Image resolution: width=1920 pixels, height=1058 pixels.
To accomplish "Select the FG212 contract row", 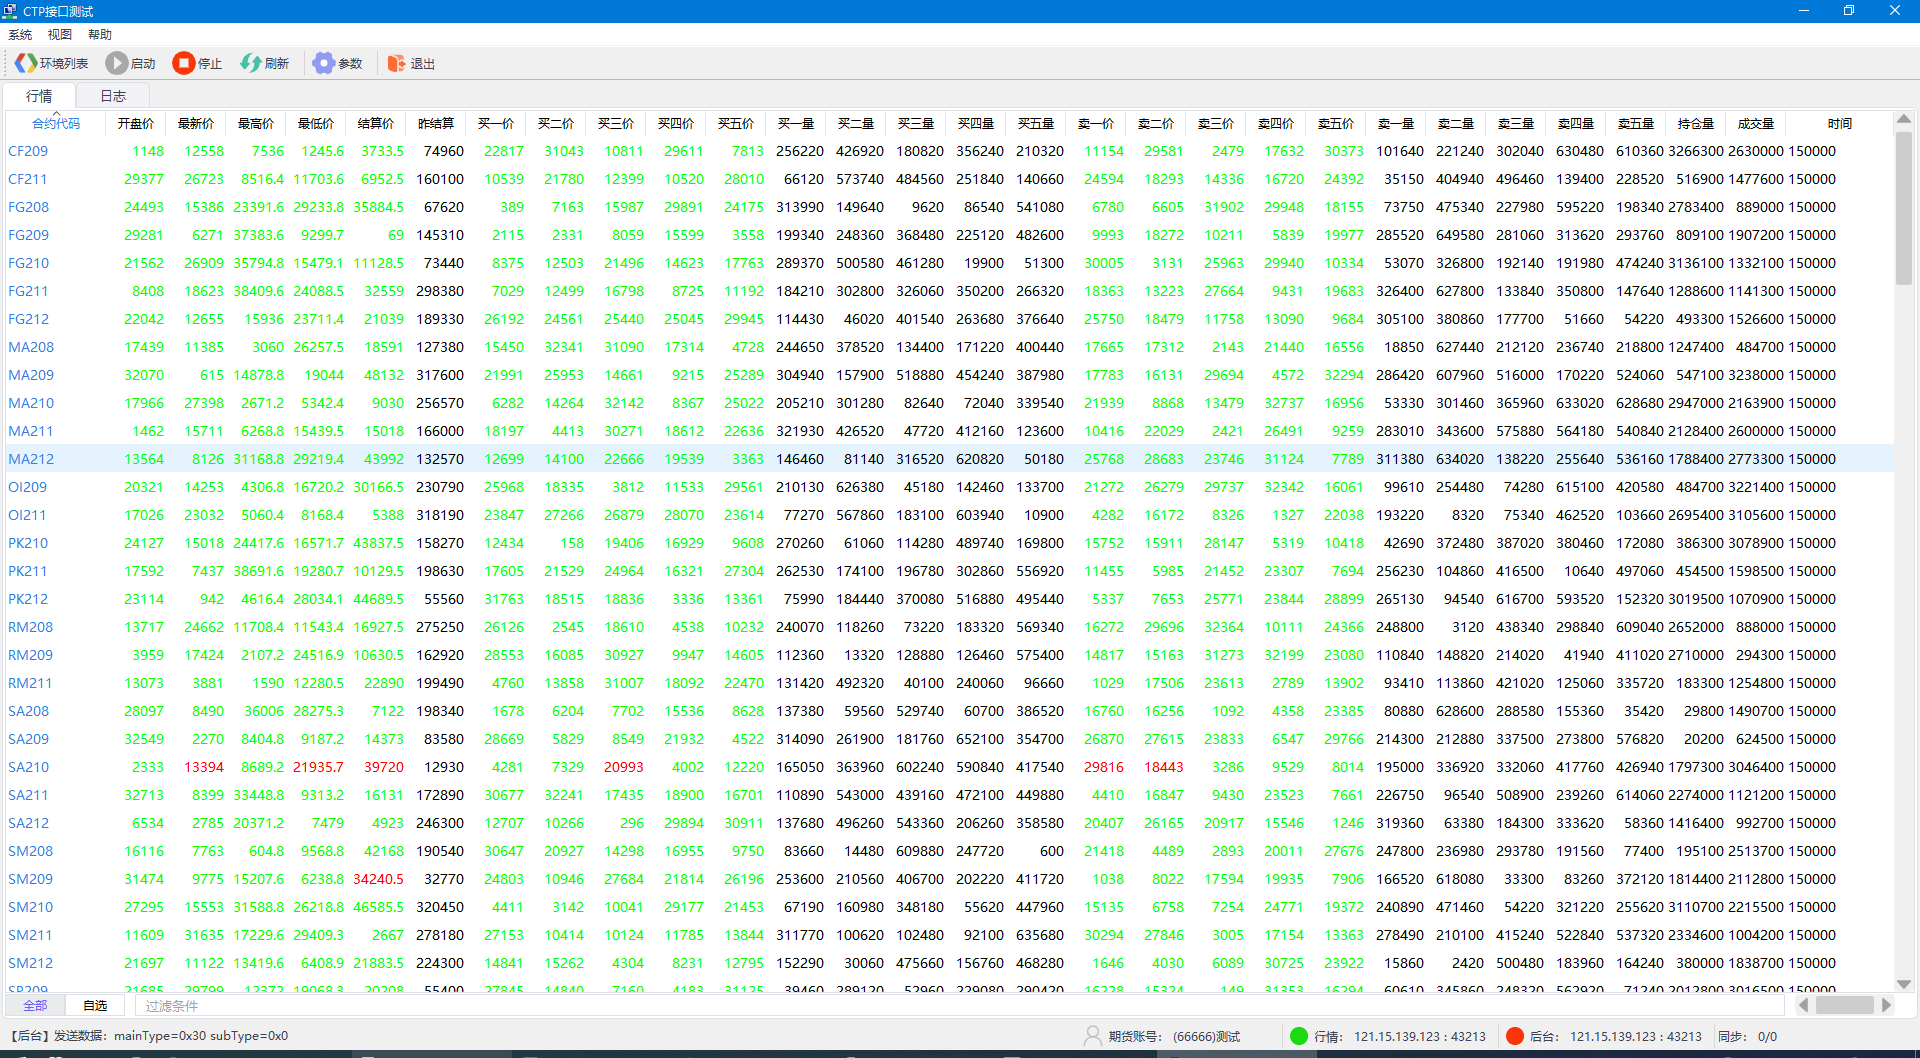I will point(949,319).
